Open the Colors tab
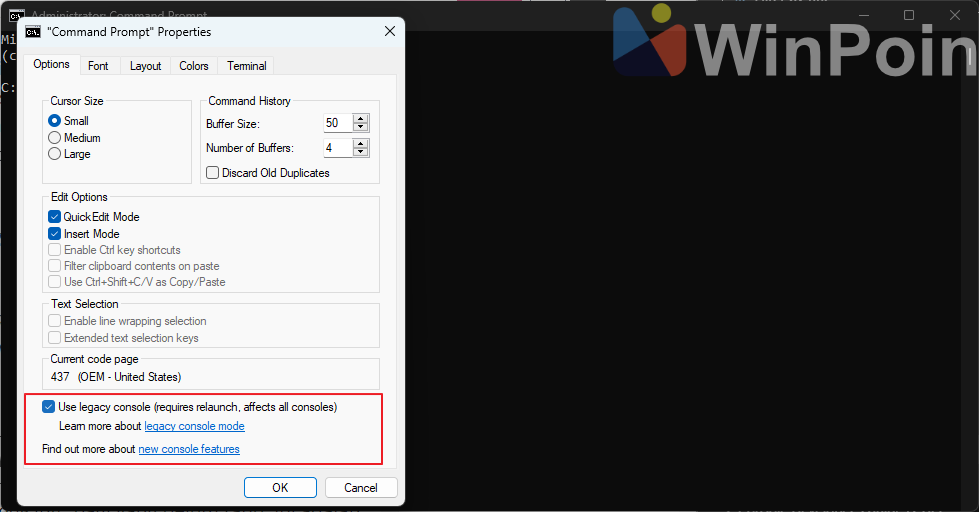This screenshot has height=512, width=979. pyautogui.click(x=194, y=66)
